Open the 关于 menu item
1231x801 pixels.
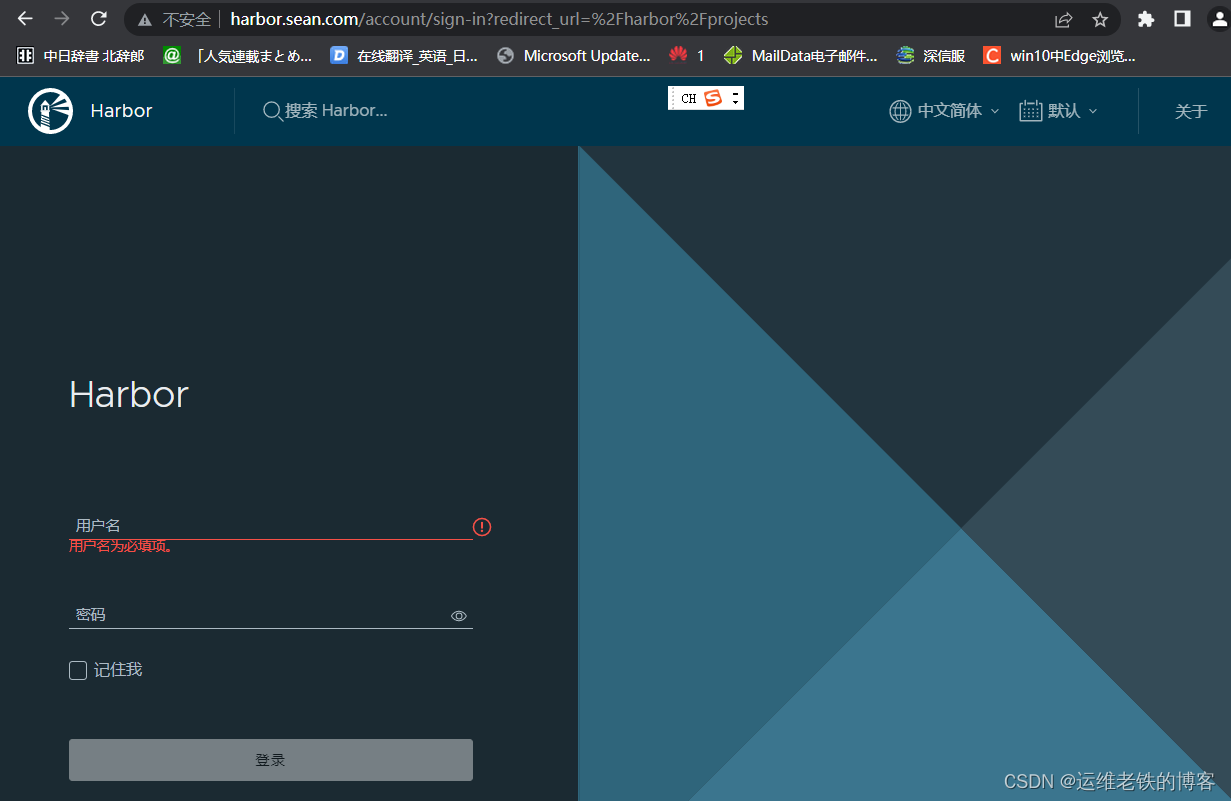(1191, 111)
